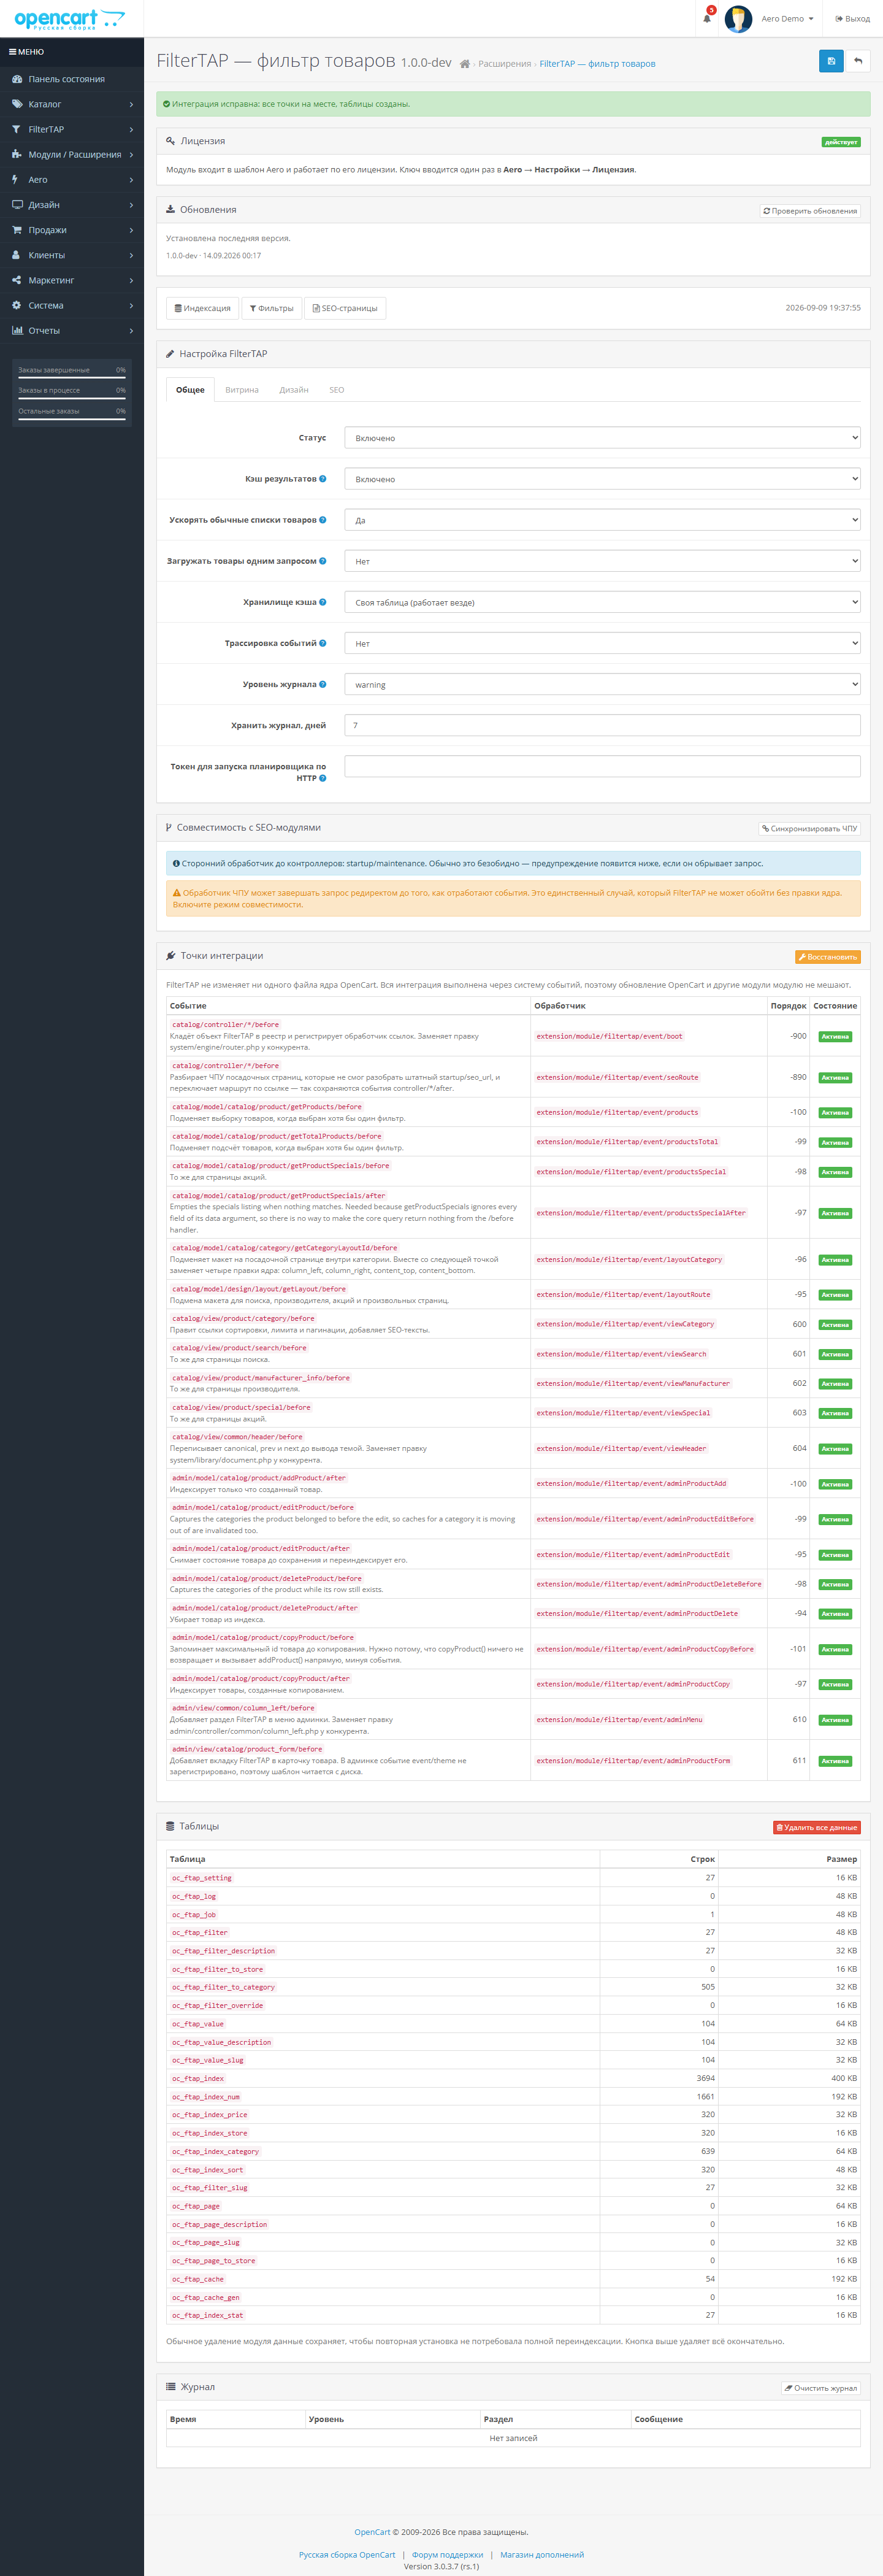Show help for Трассировка событий
883x2576 pixels.
(322, 643)
